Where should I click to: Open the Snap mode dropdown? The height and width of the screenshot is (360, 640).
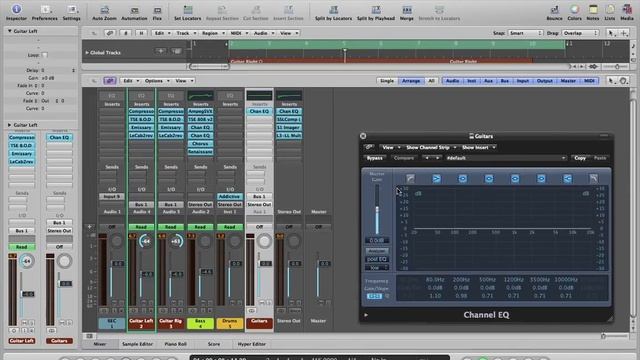point(525,33)
